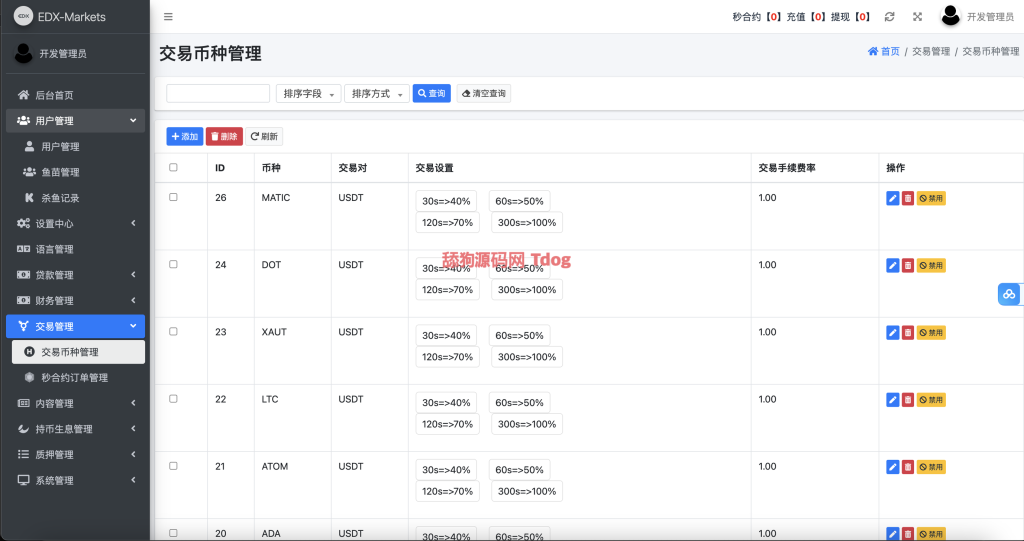Click red trash icon for DOT row
1024x541 pixels.
coord(908,266)
